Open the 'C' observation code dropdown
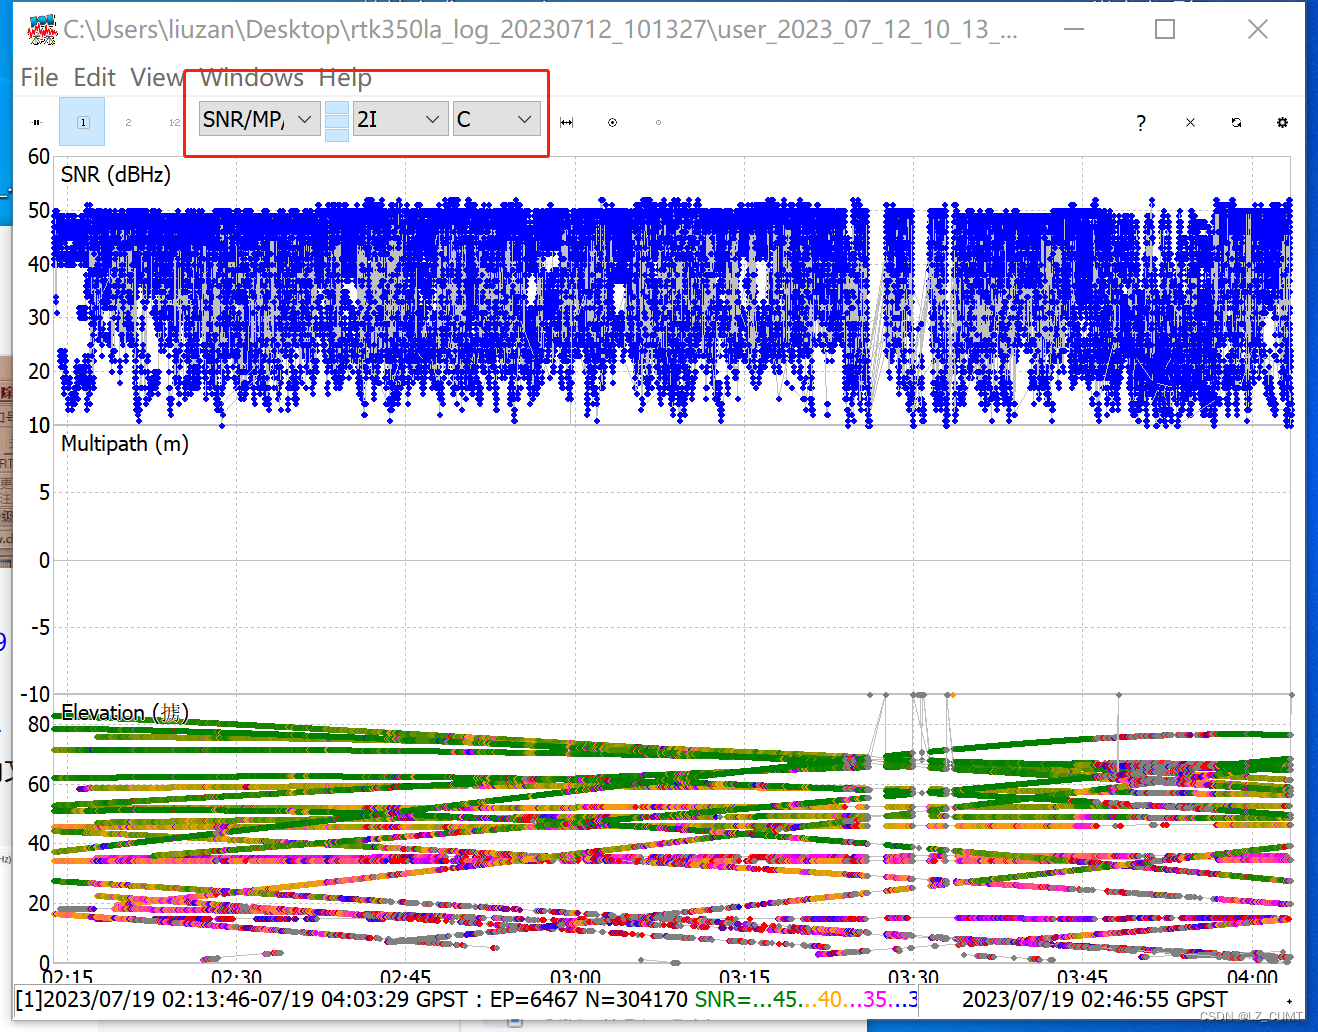1318x1032 pixels. (x=496, y=118)
